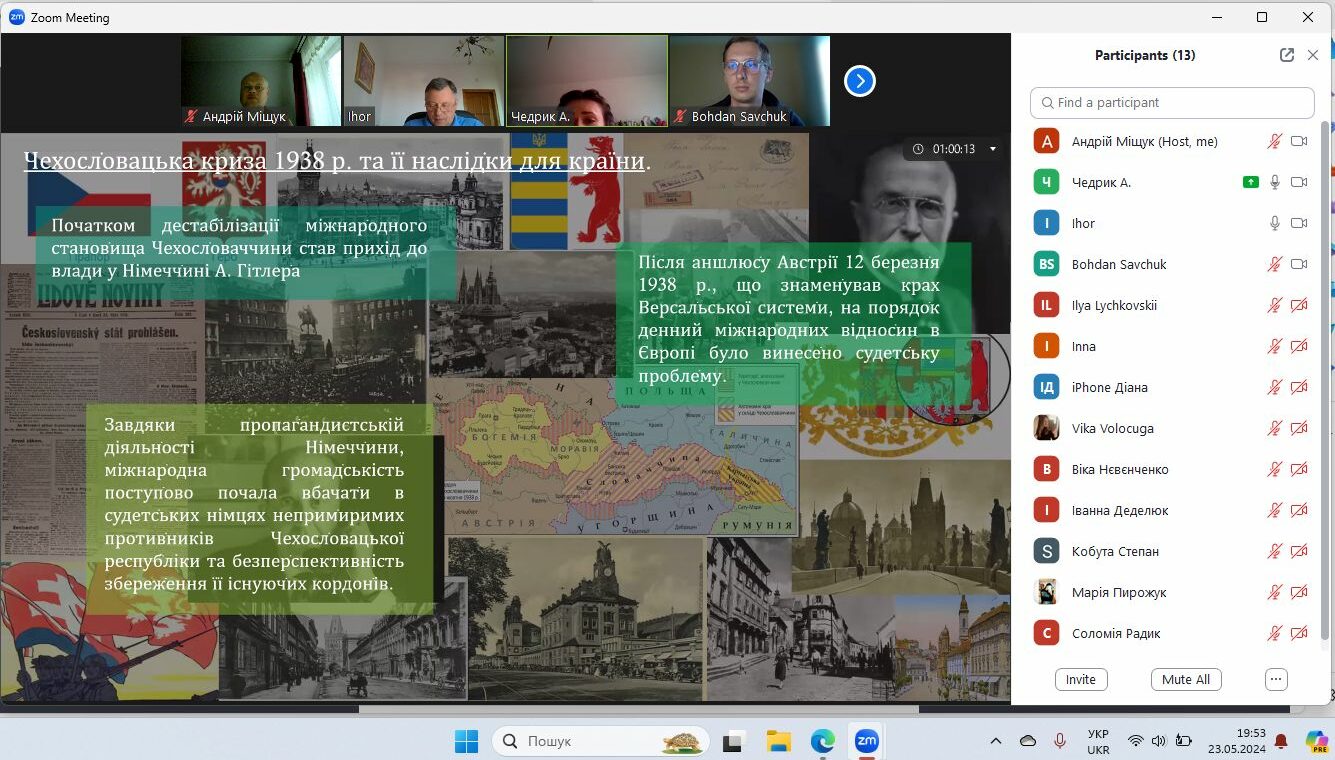Select Vika Volocuga in the participant list
The image size is (1335, 760).
pos(1112,428)
